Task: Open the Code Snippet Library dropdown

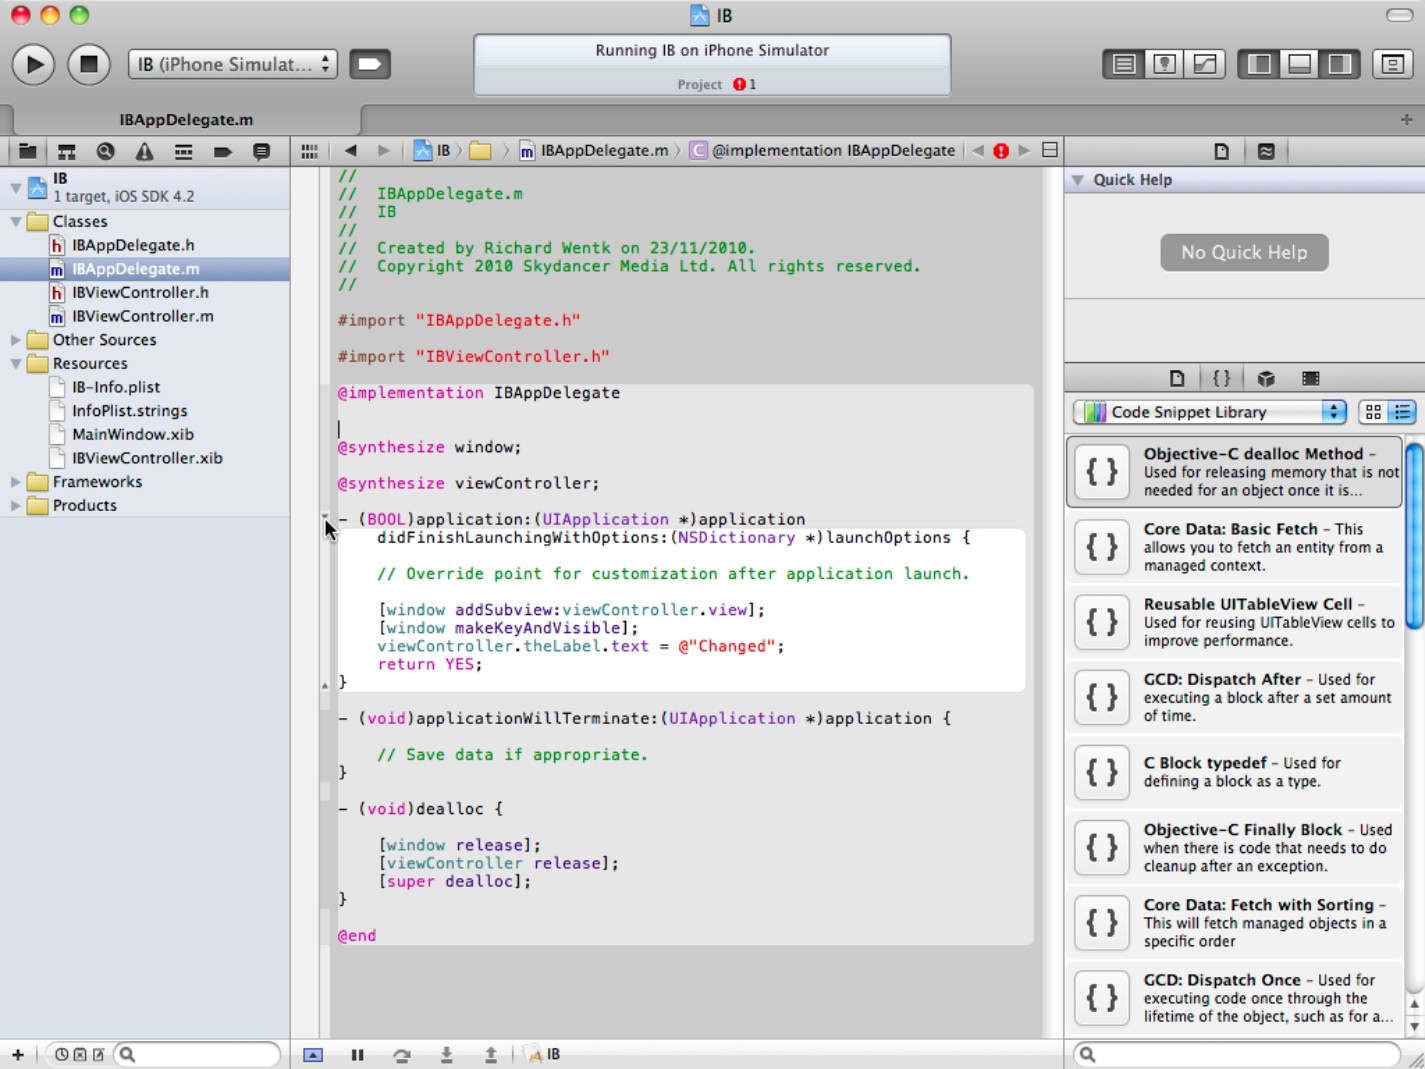Action: pyautogui.click(x=1210, y=412)
